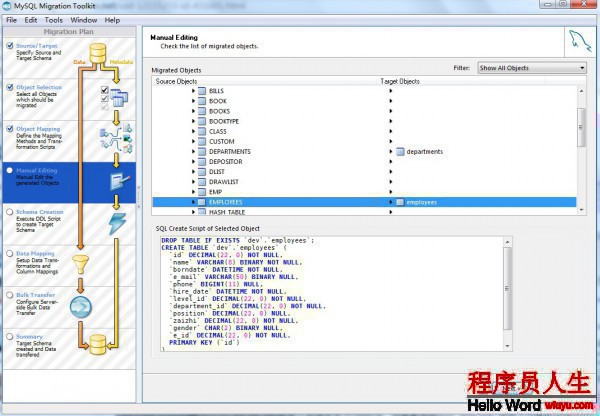Open the Show All Objects filter dropdown
Screen dimensions: 600x416
point(532,68)
